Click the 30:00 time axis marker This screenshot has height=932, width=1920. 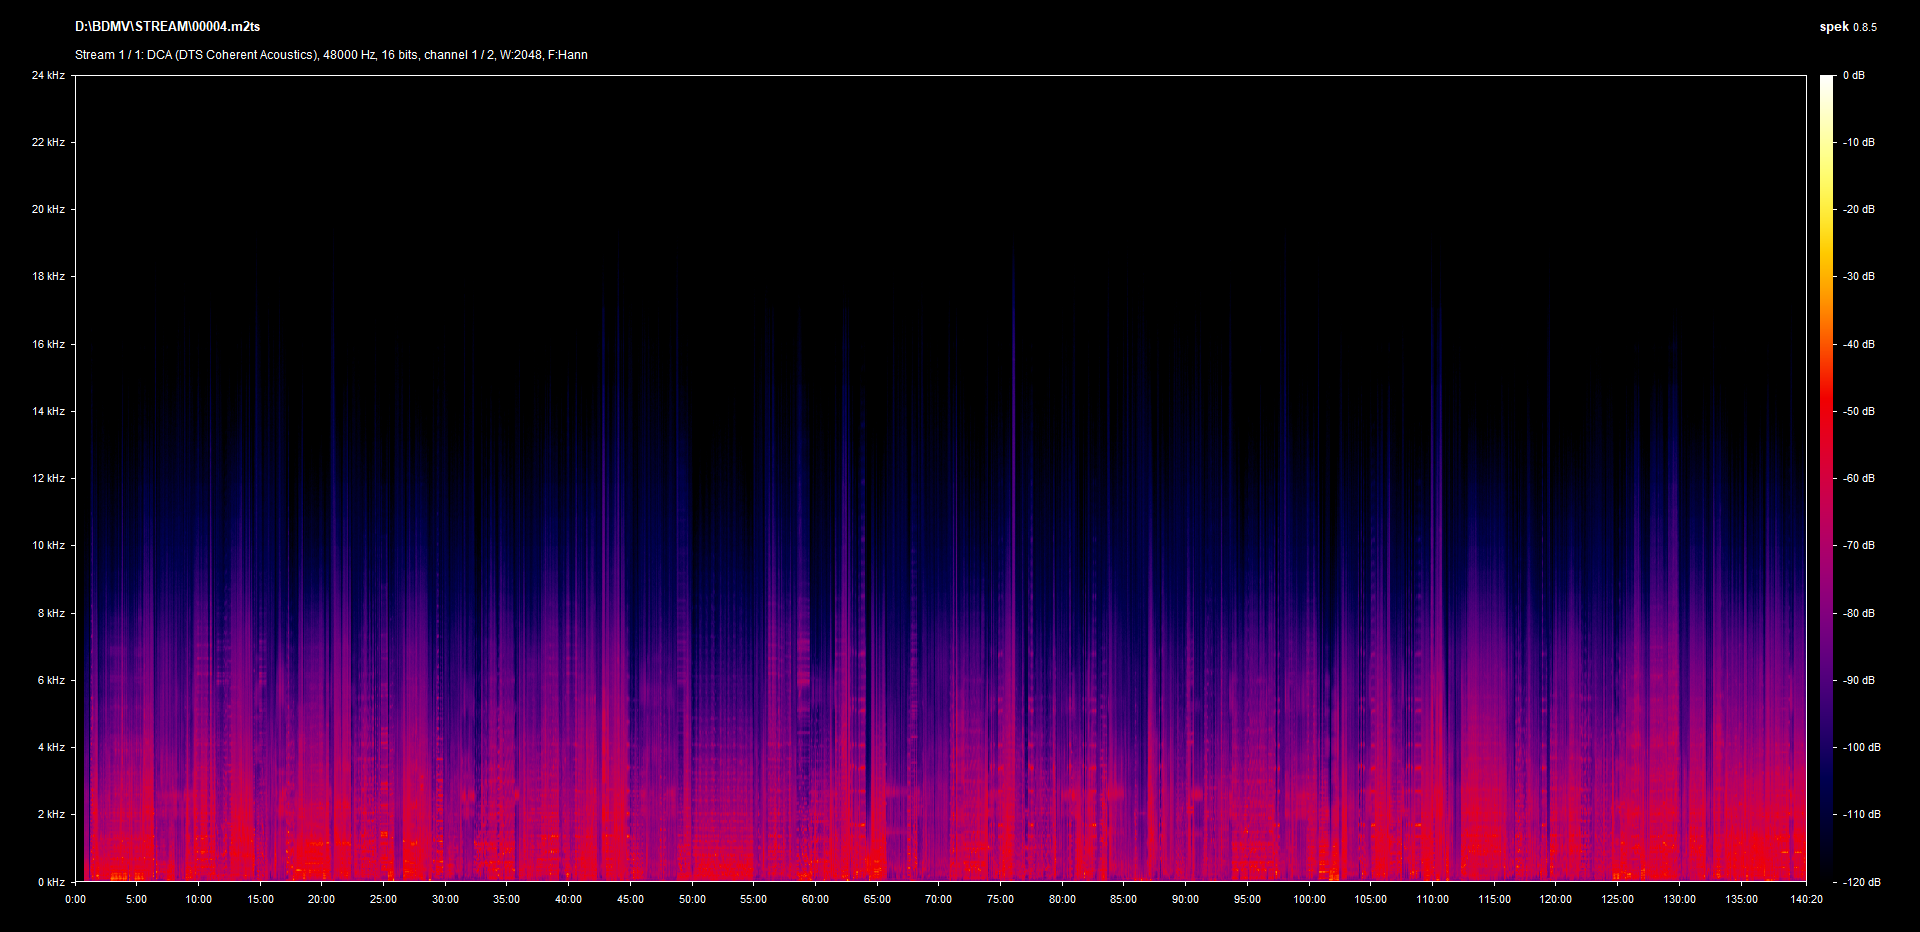click(445, 899)
